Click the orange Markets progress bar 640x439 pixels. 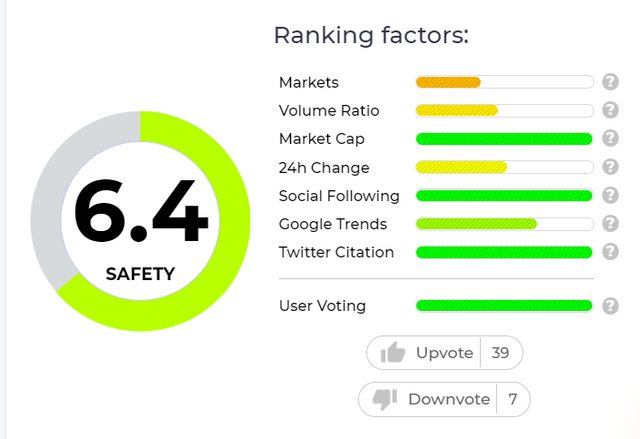(504, 82)
